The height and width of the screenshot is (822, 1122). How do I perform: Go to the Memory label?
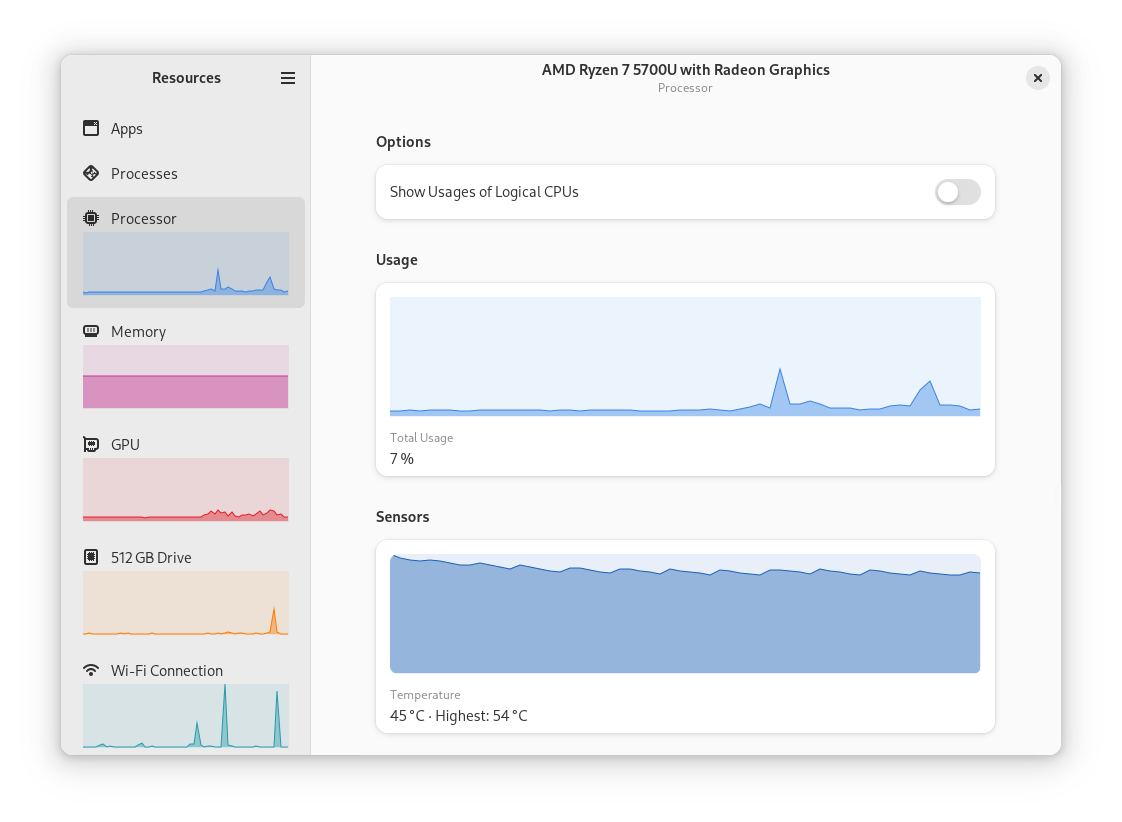tap(138, 332)
